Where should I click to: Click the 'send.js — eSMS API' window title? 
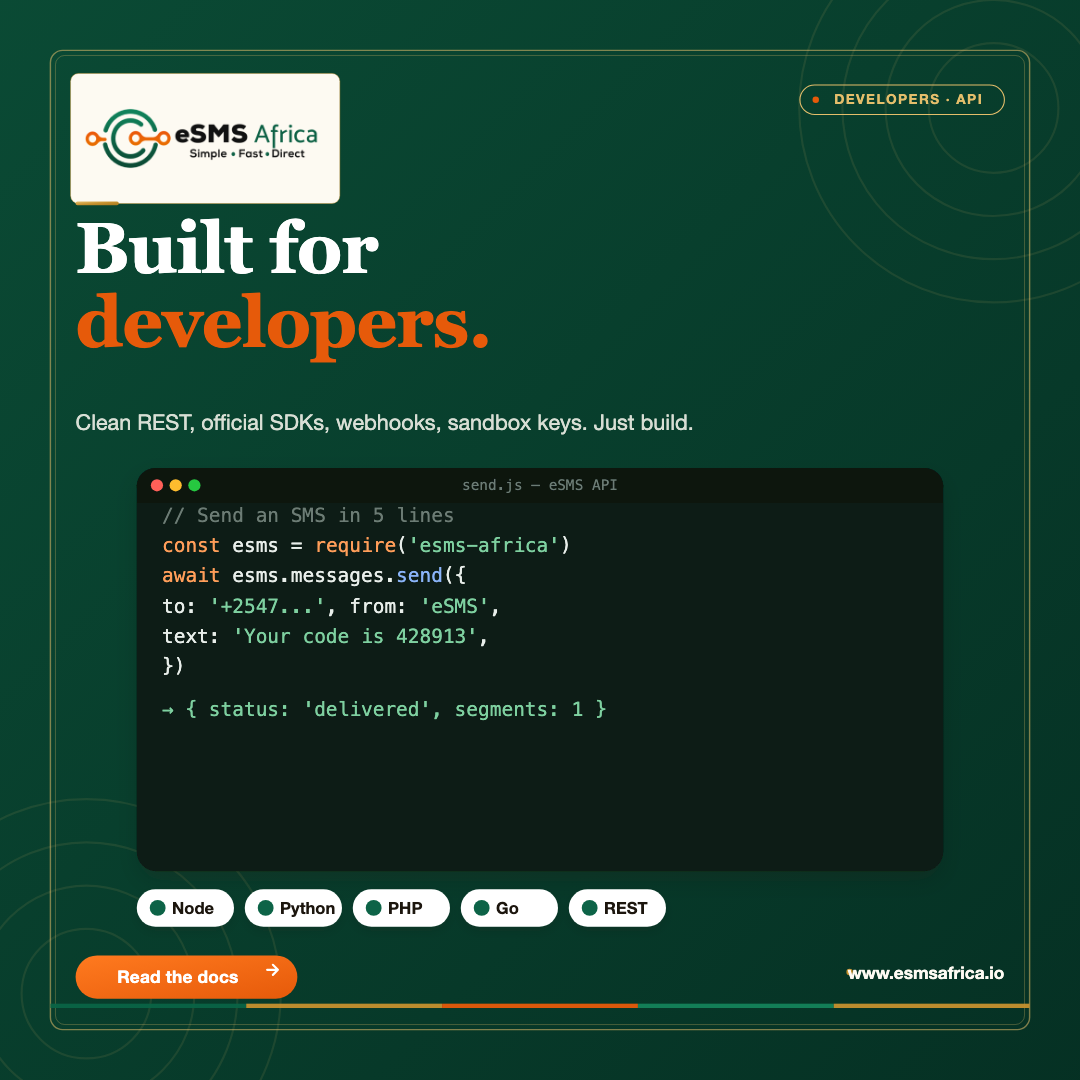(539, 485)
